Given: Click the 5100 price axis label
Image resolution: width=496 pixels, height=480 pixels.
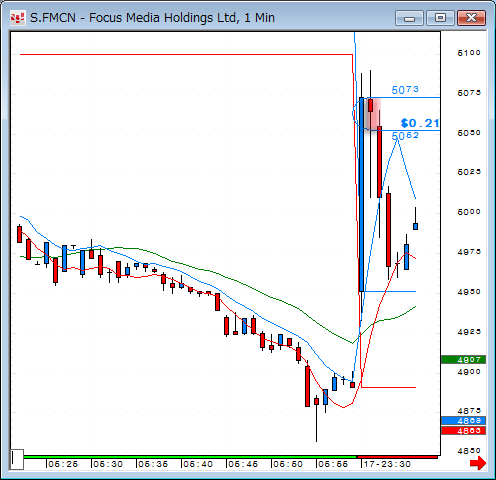Looking at the screenshot, I should point(469,53).
